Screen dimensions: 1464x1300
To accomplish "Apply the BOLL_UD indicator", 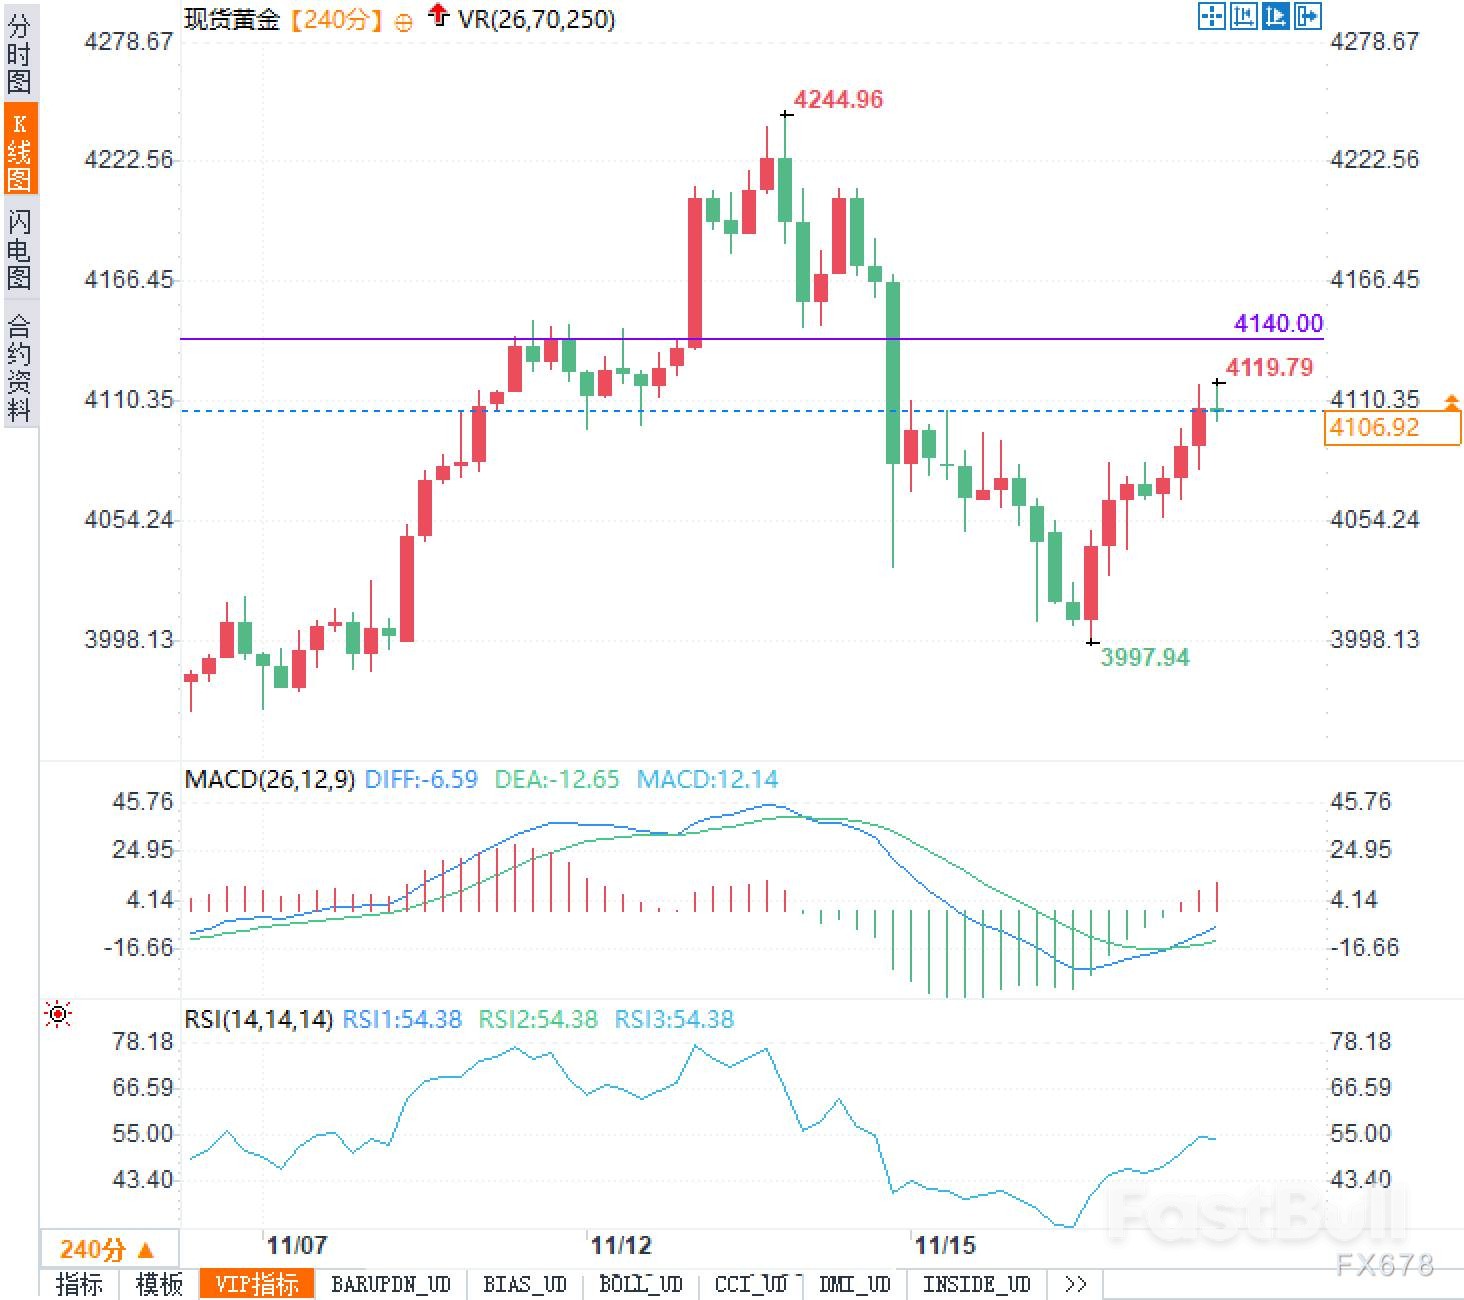I will point(641,1284).
